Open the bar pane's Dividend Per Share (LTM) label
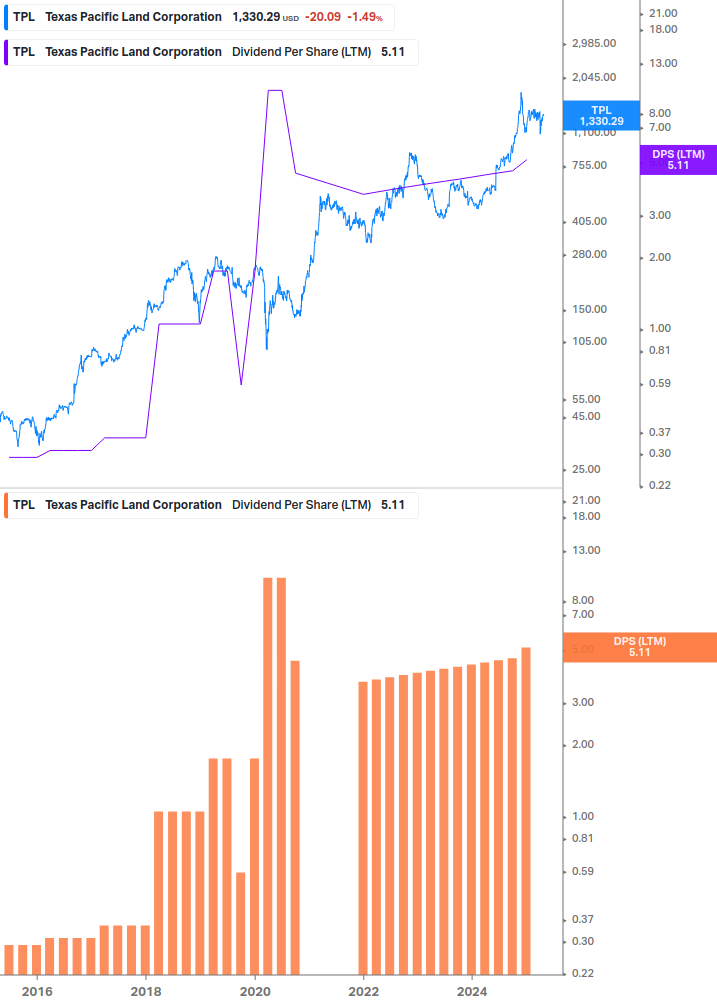The width and height of the screenshot is (717, 1005). [x=301, y=505]
